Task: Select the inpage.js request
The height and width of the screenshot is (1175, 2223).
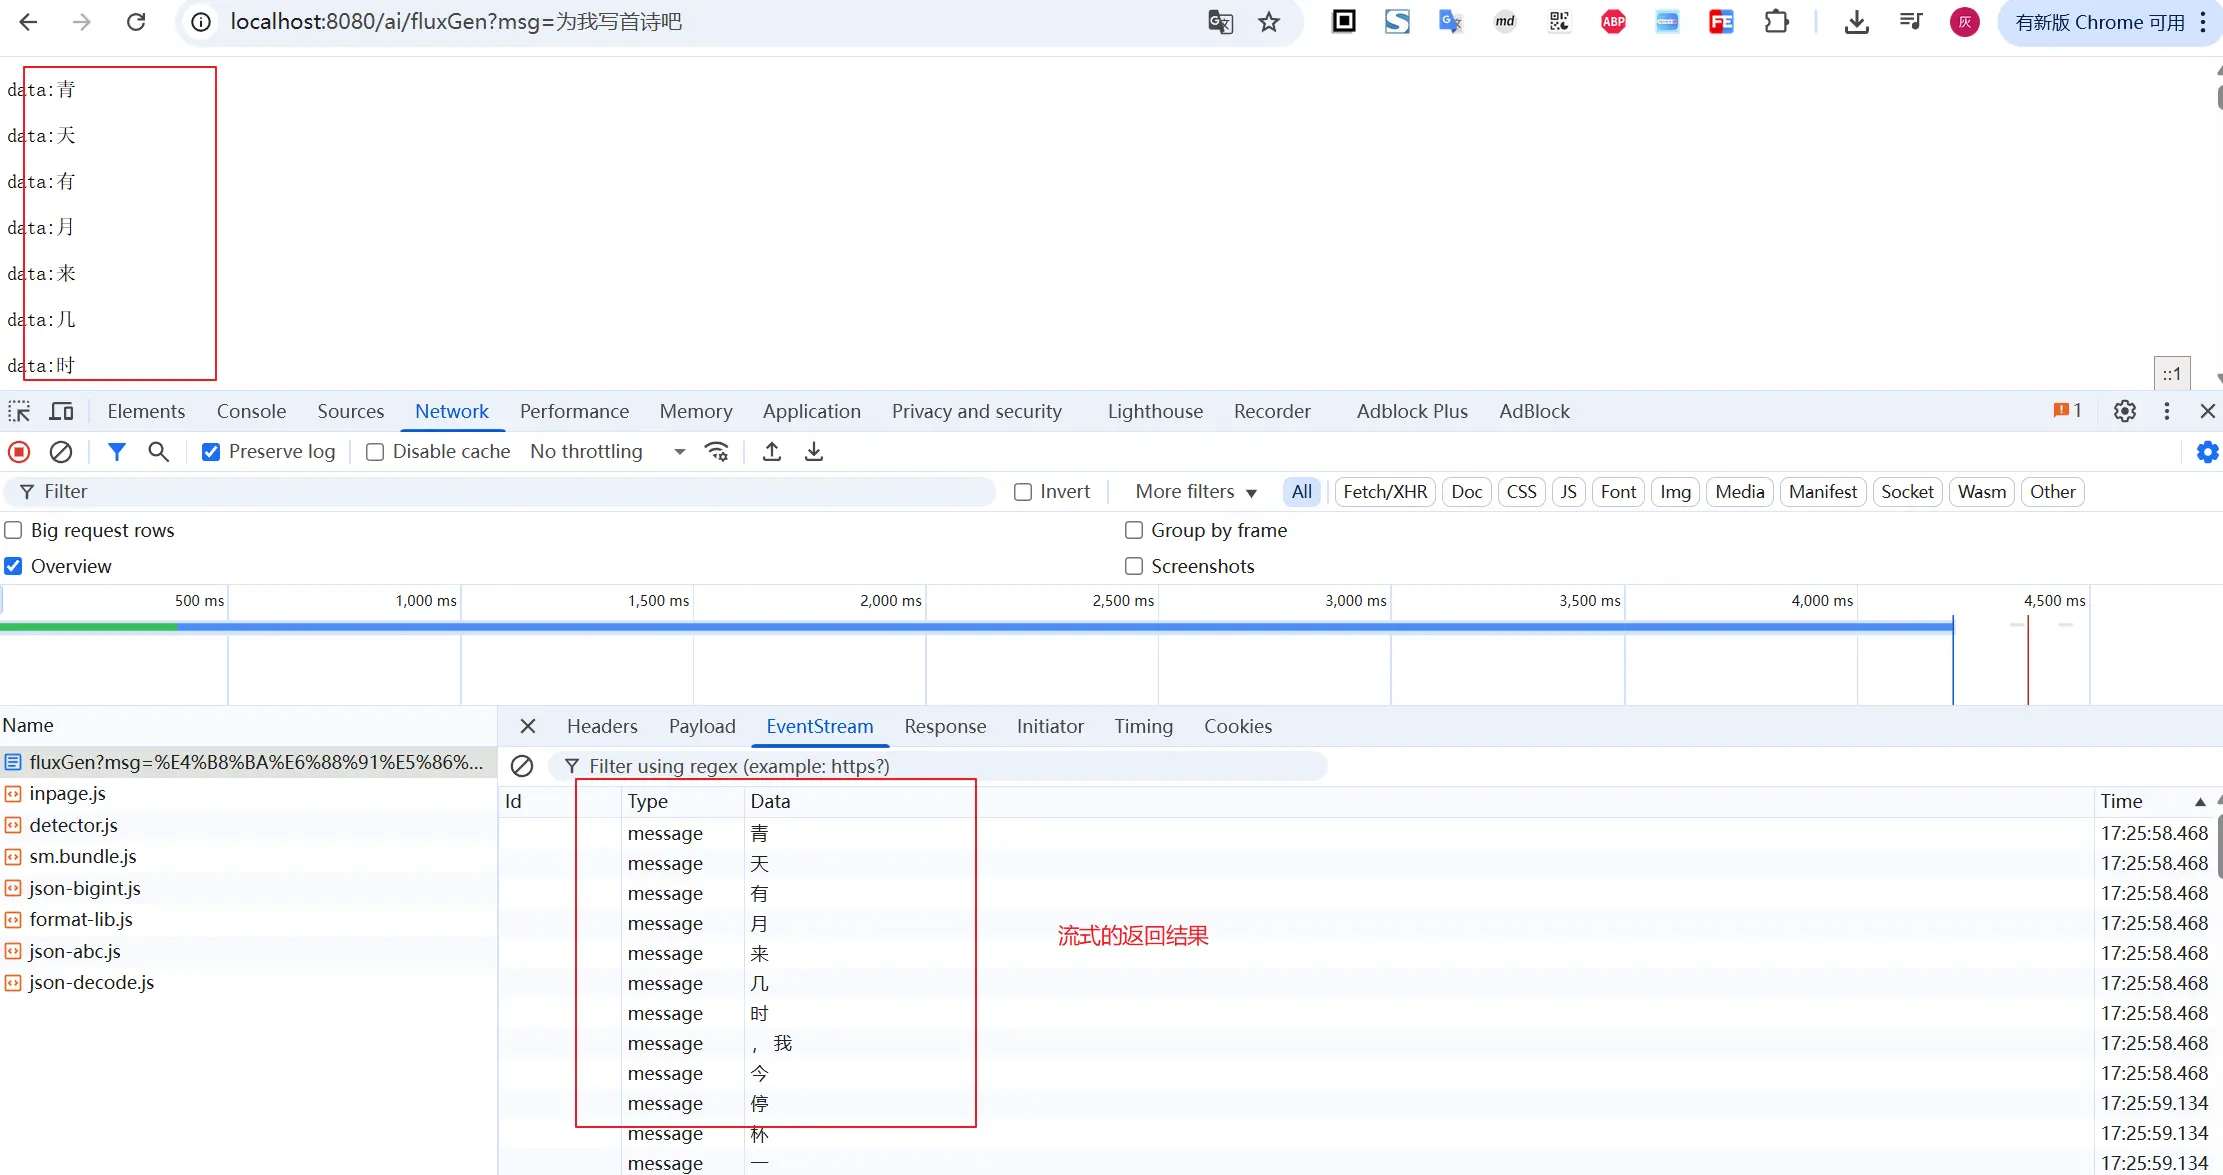Action: pos(67,794)
